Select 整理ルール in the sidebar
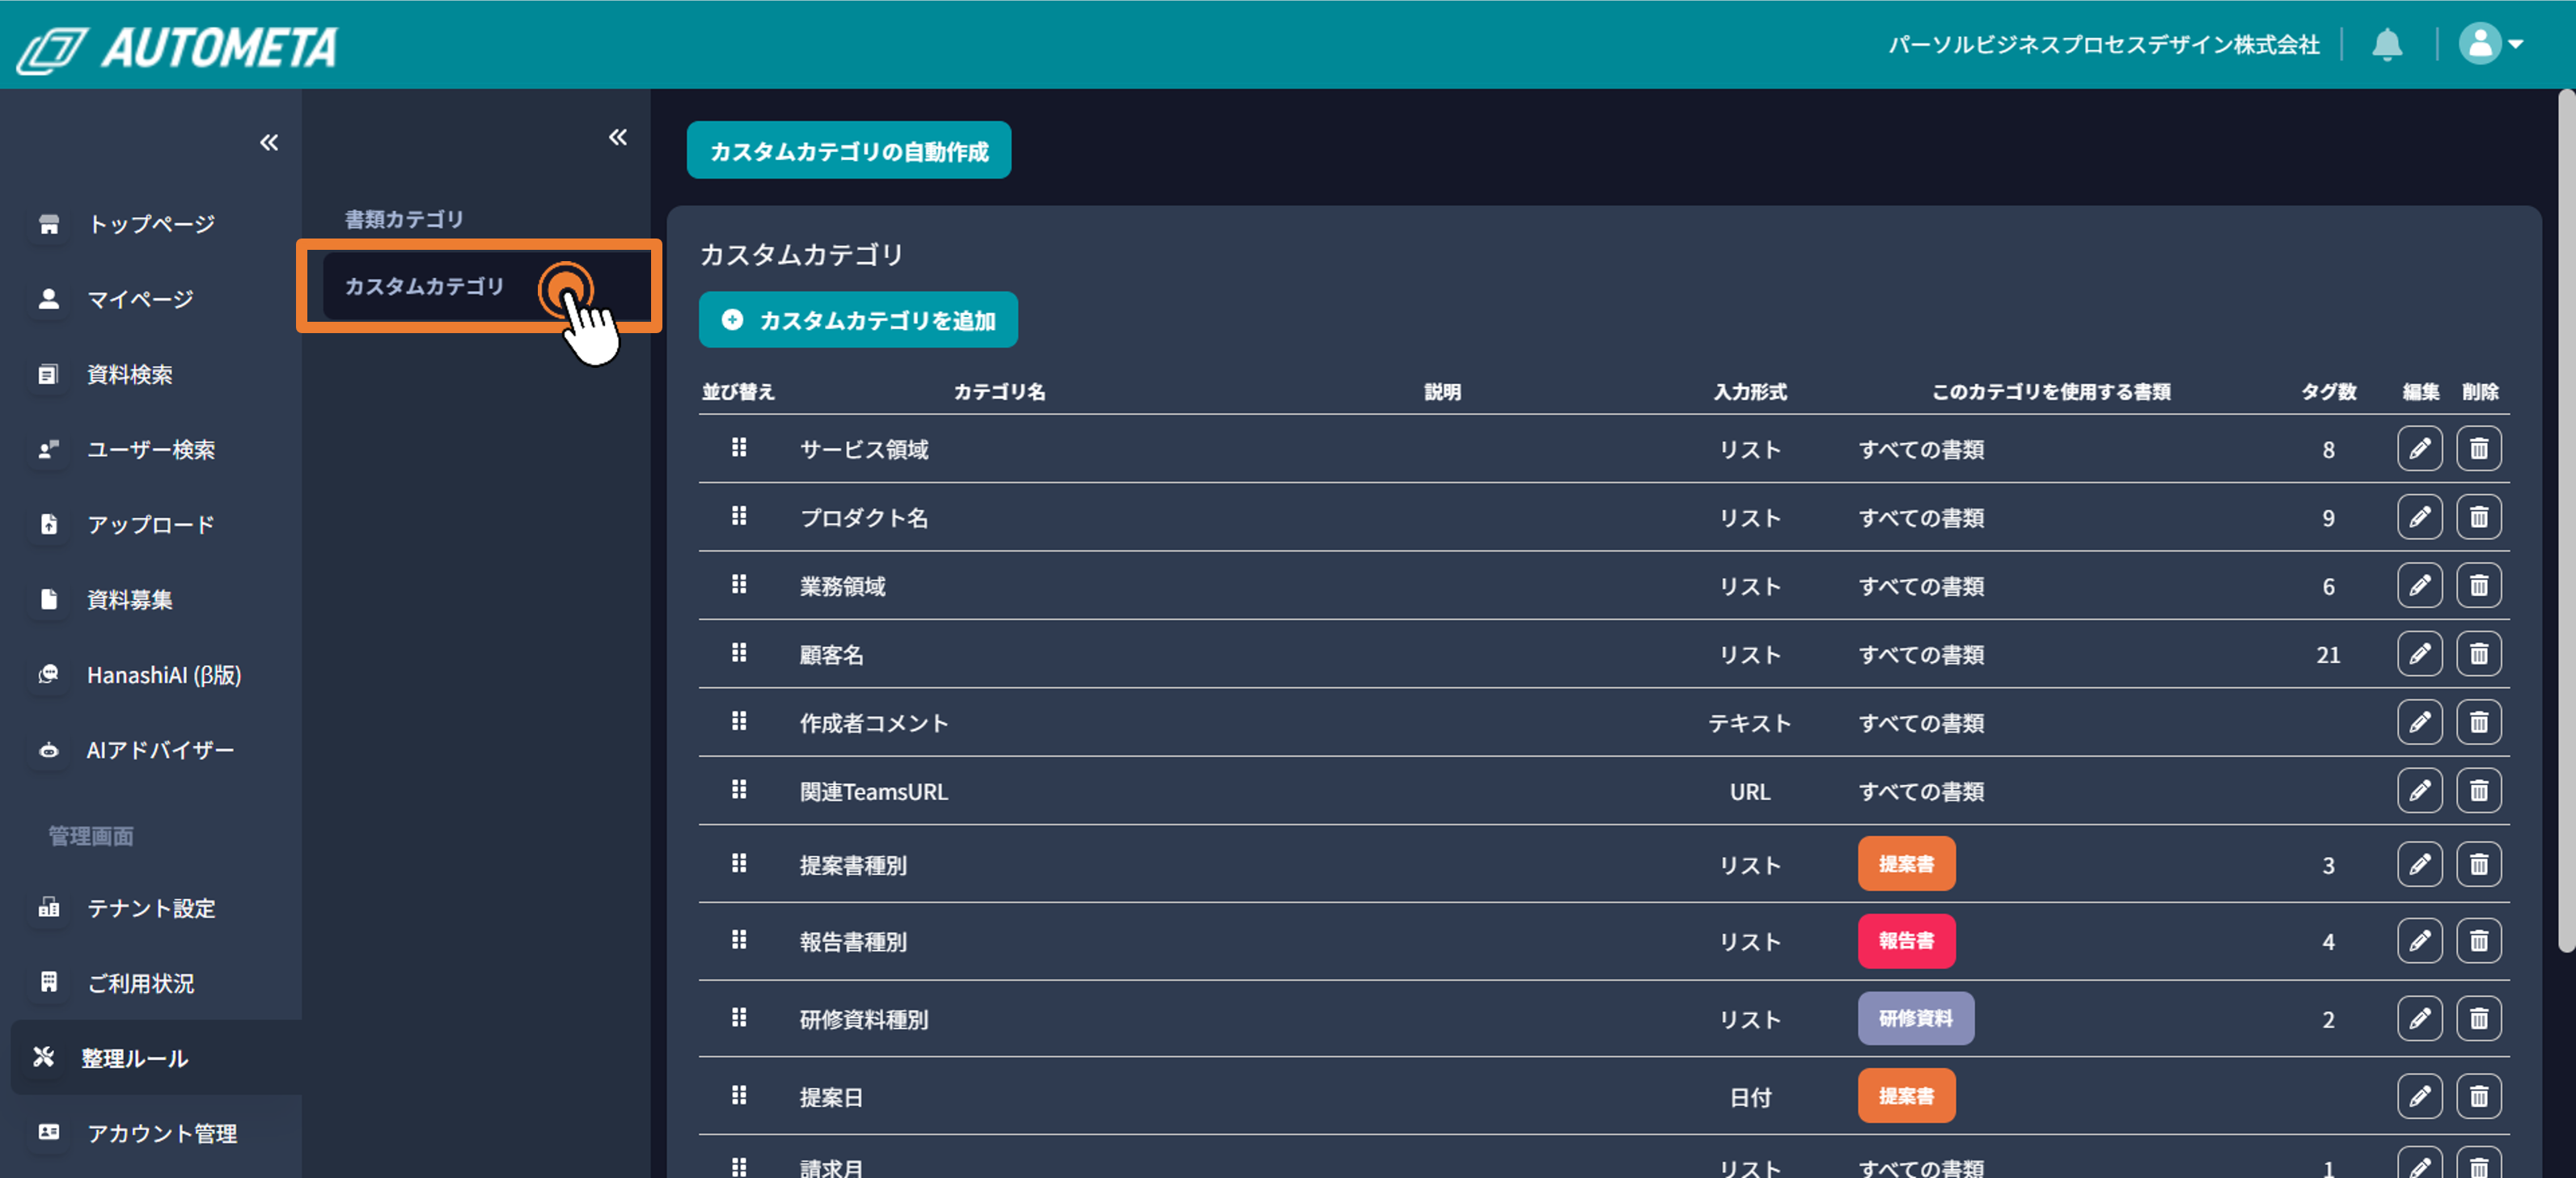 click(156, 1057)
